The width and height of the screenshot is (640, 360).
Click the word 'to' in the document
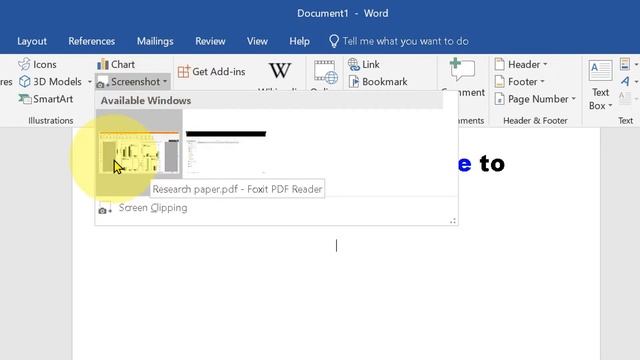pyautogui.click(x=492, y=163)
